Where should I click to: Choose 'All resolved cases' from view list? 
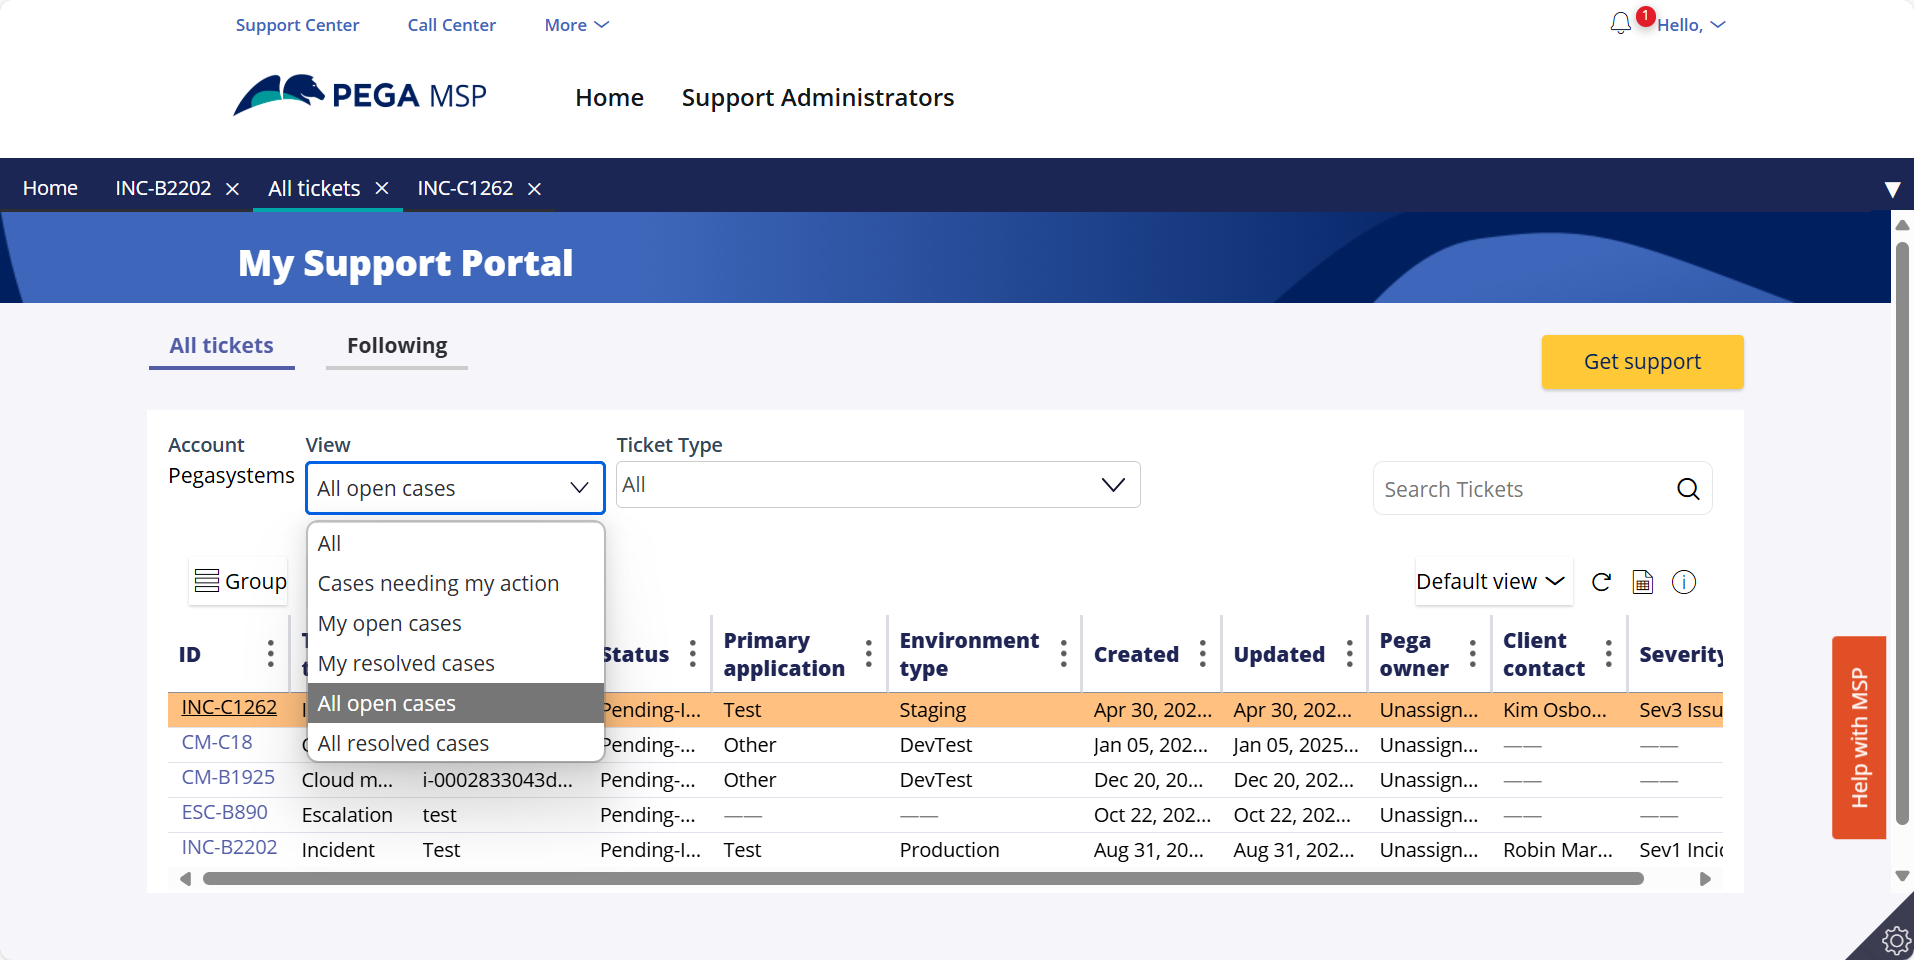(403, 743)
